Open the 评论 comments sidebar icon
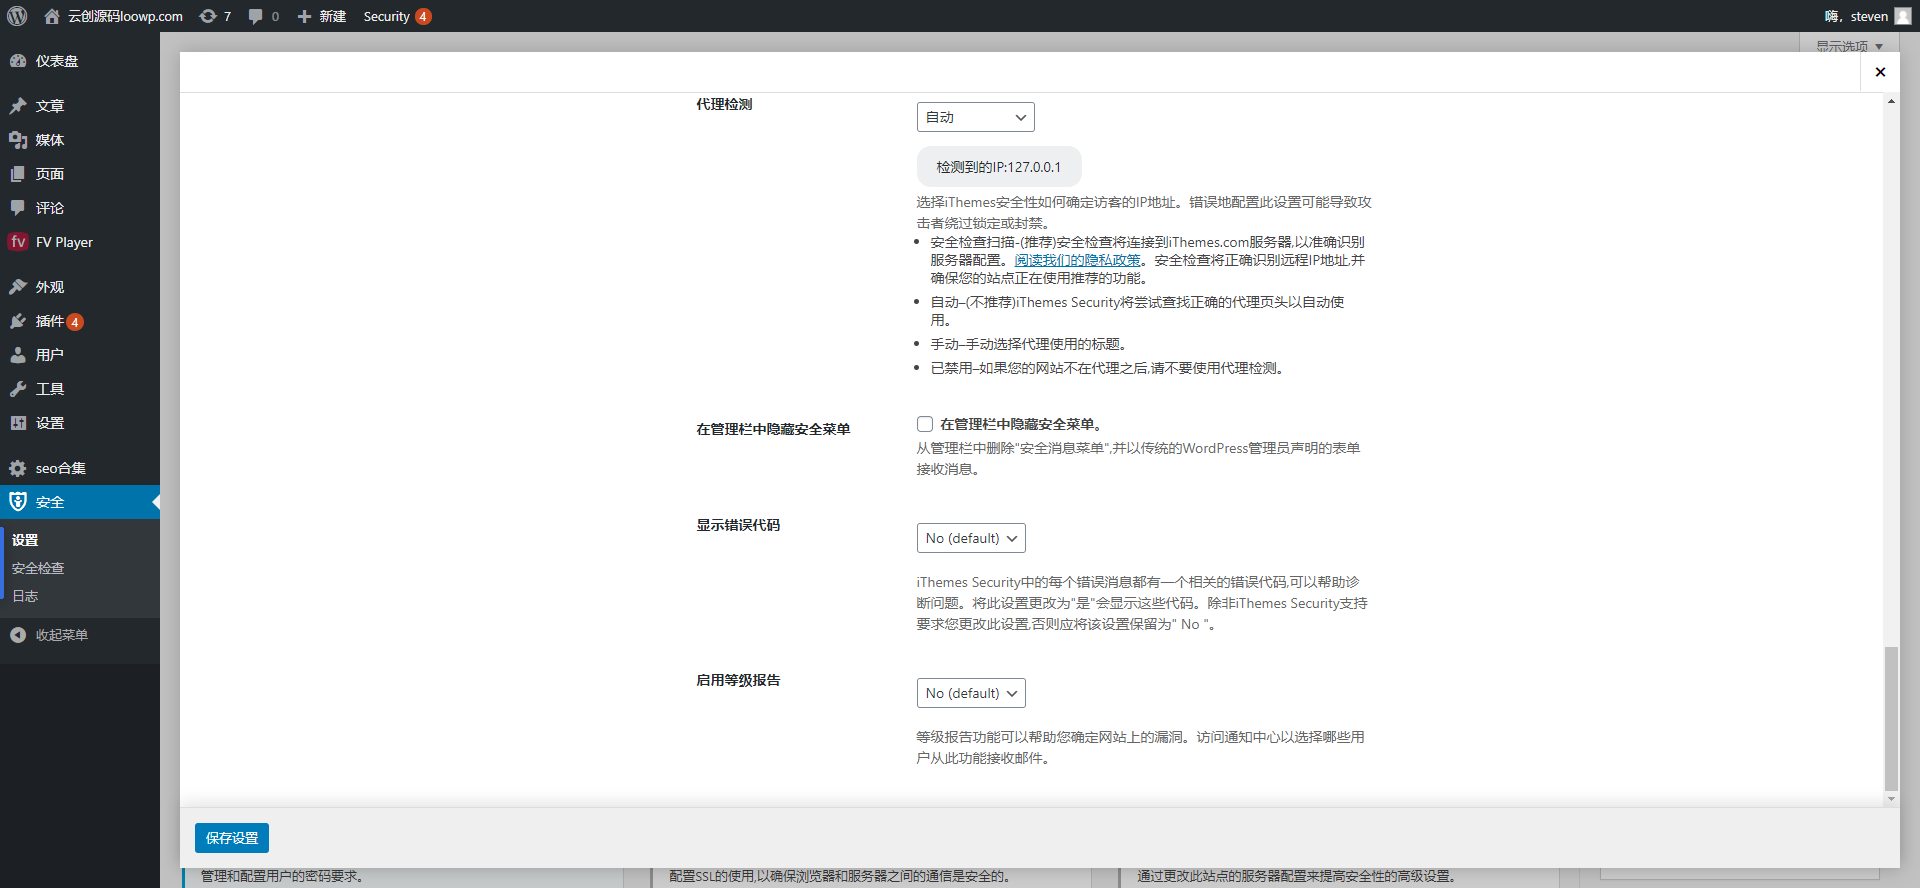This screenshot has height=888, width=1920. (18, 208)
